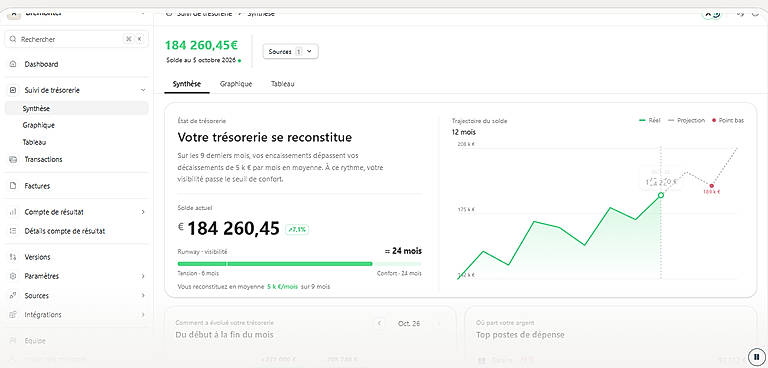Switch to the Synthèse tab
The width and height of the screenshot is (768, 368).
coord(187,84)
